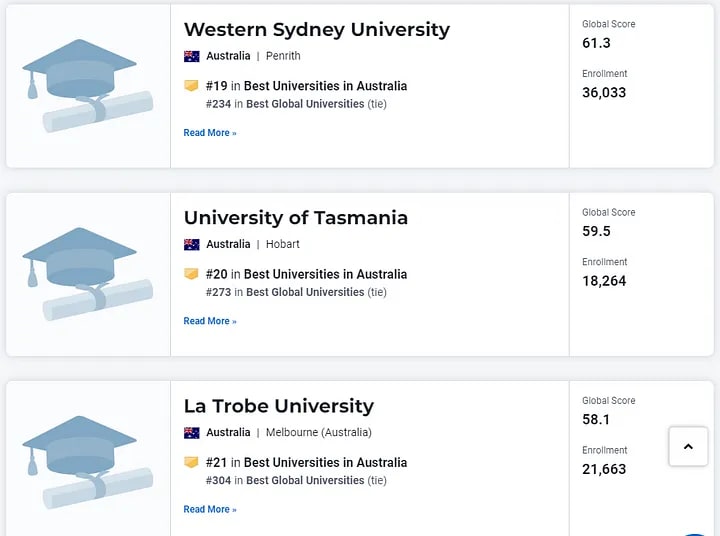
Task: Click the #20 ranking badge icon
Action: click(x=192, y=274)
